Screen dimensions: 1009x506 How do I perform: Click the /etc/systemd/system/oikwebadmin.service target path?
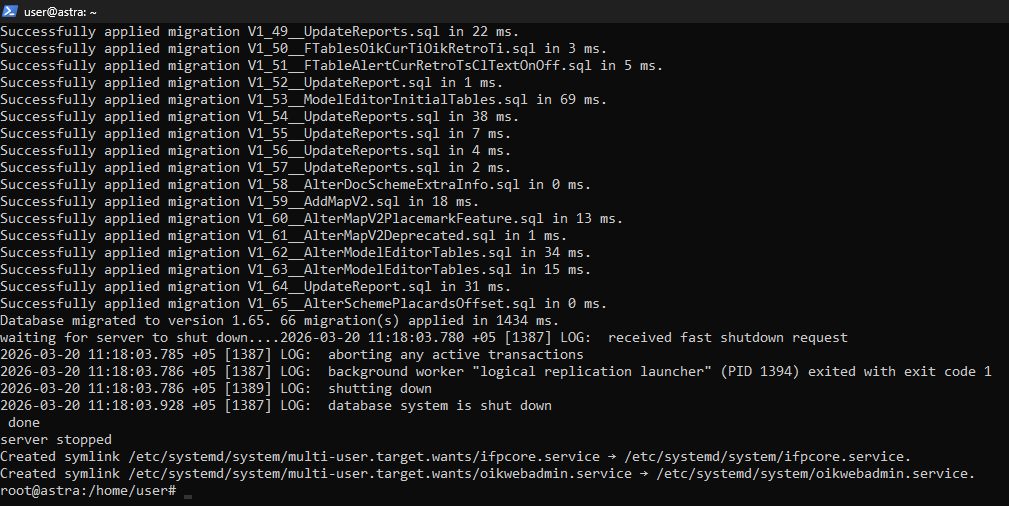pos(816,474)
